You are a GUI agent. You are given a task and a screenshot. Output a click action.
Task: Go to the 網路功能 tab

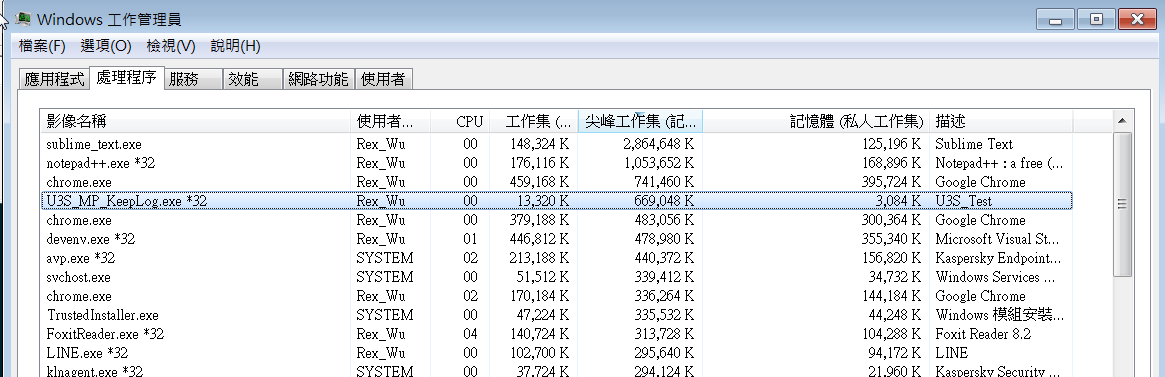tap(319, 80)
